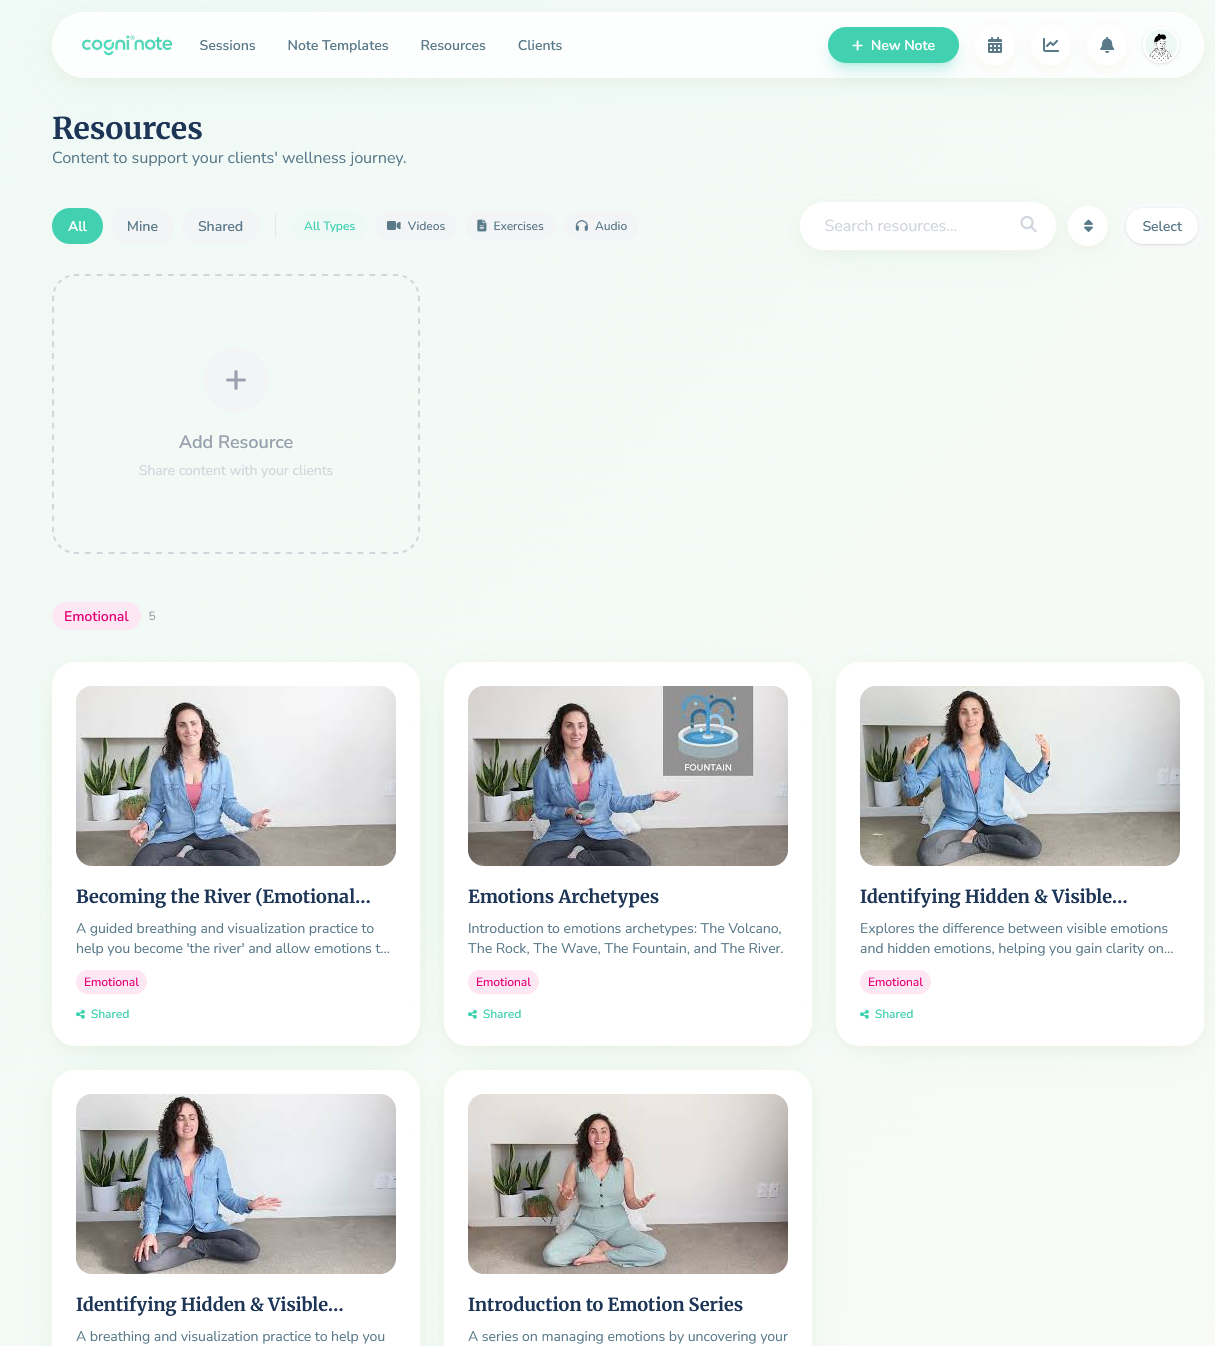Click the New Note button
Viewport: 1215px width, 1346px height.
click(x=893, y=45)
